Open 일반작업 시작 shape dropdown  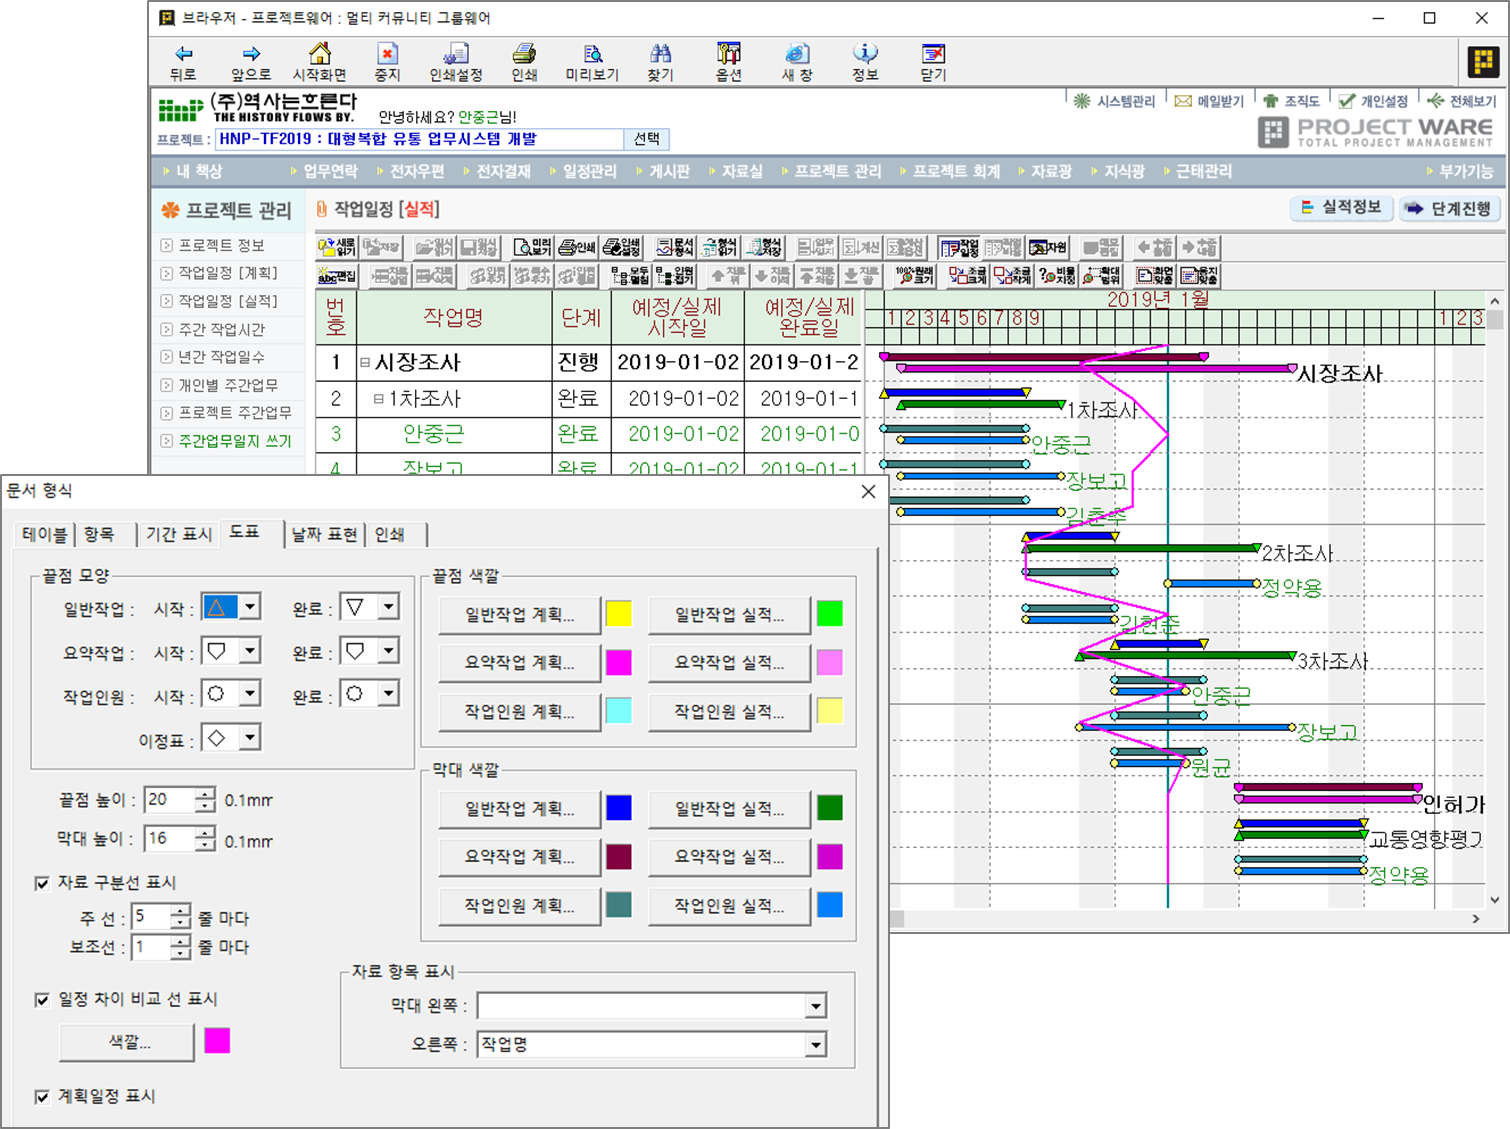pyautogui.click(x=250, y=607)
